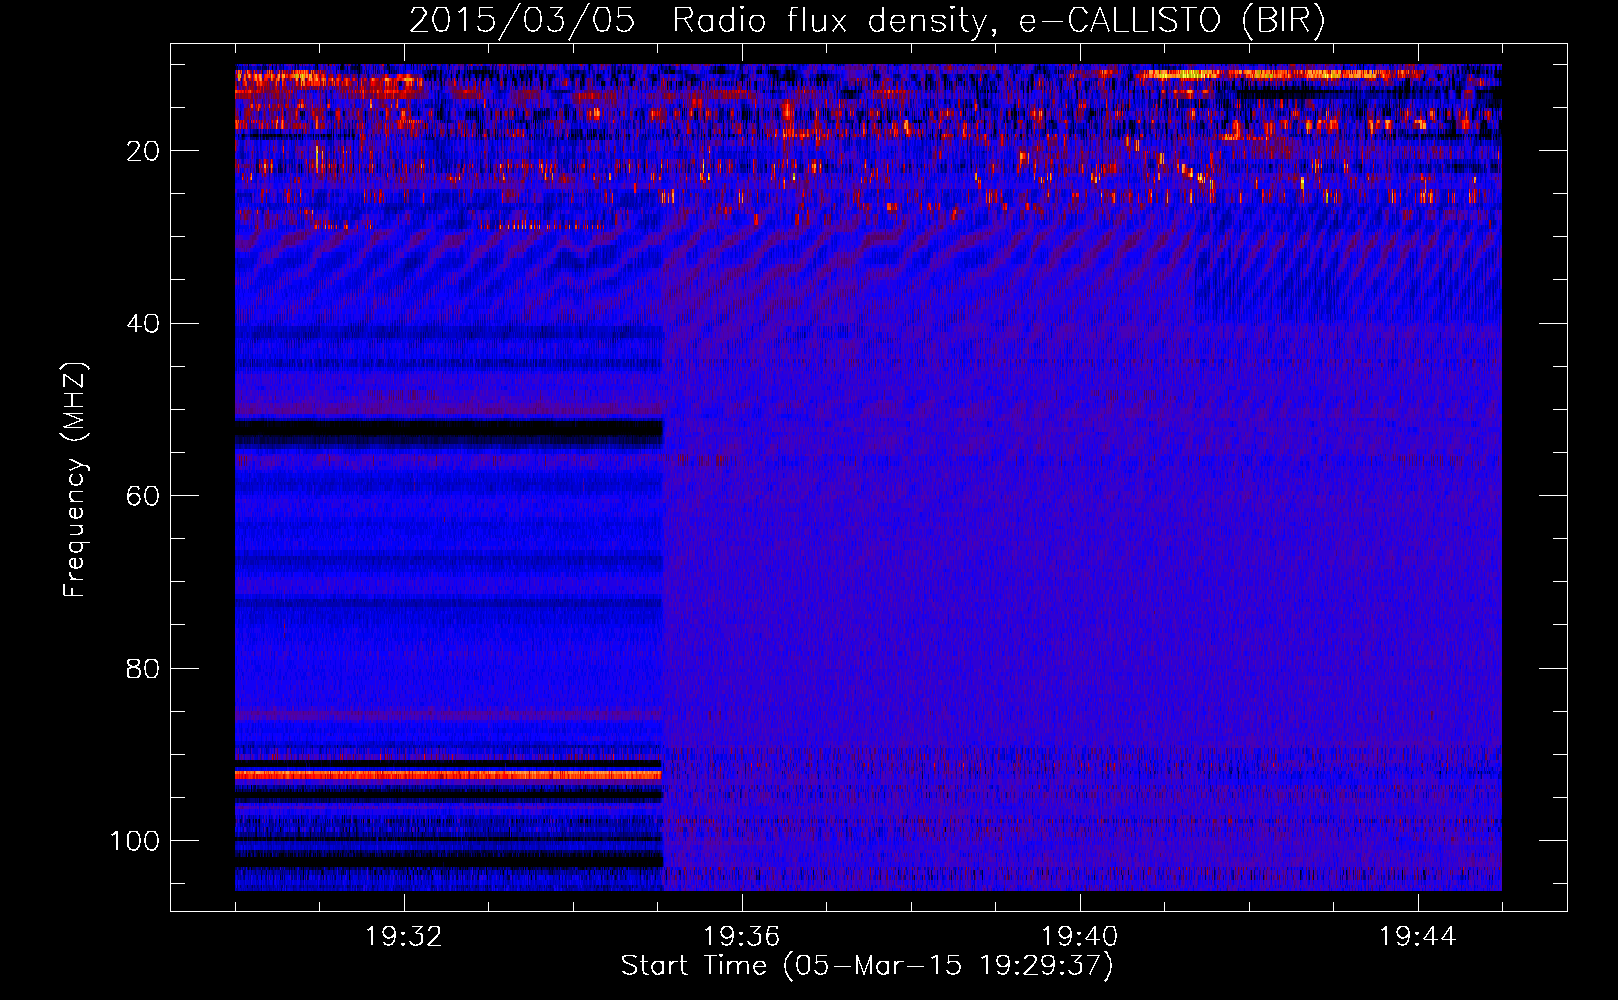Click the thick black band near 52 MHz
The width and height of the screenshot is (1618, 1000).
pos(449,432)
